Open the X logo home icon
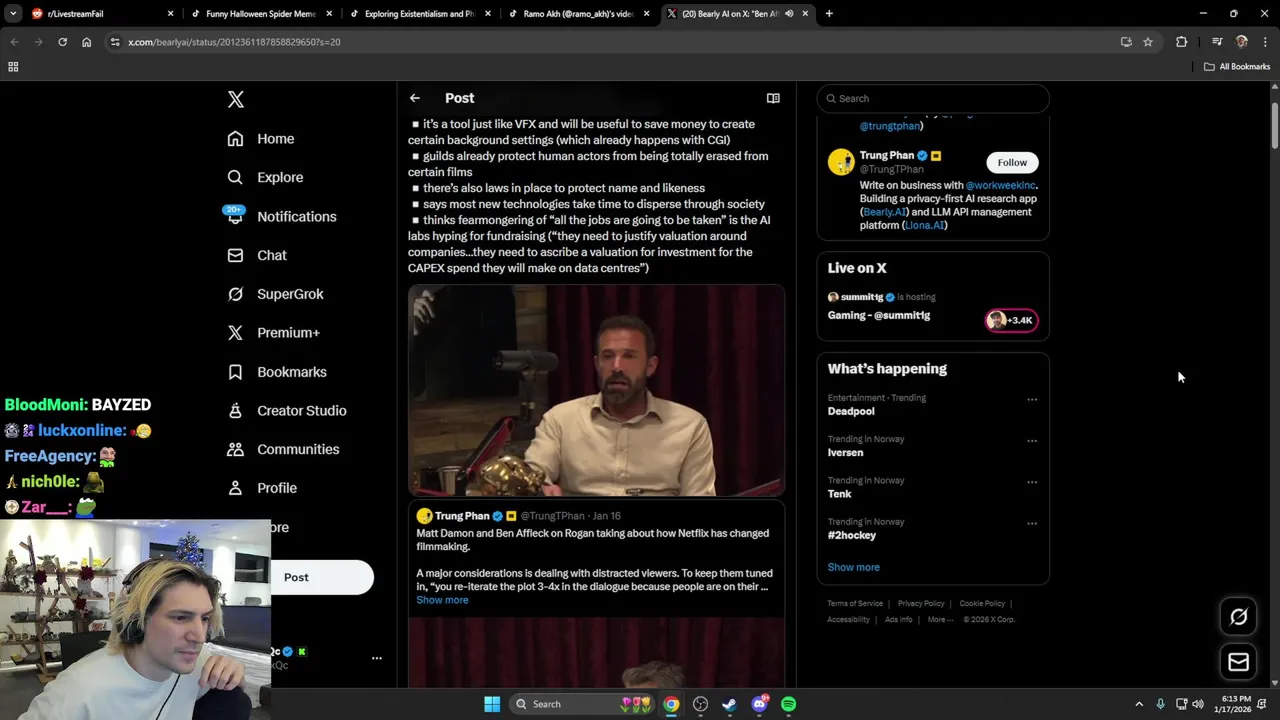Viewport: 1280px width, 720px height. (x=236, y=99)
